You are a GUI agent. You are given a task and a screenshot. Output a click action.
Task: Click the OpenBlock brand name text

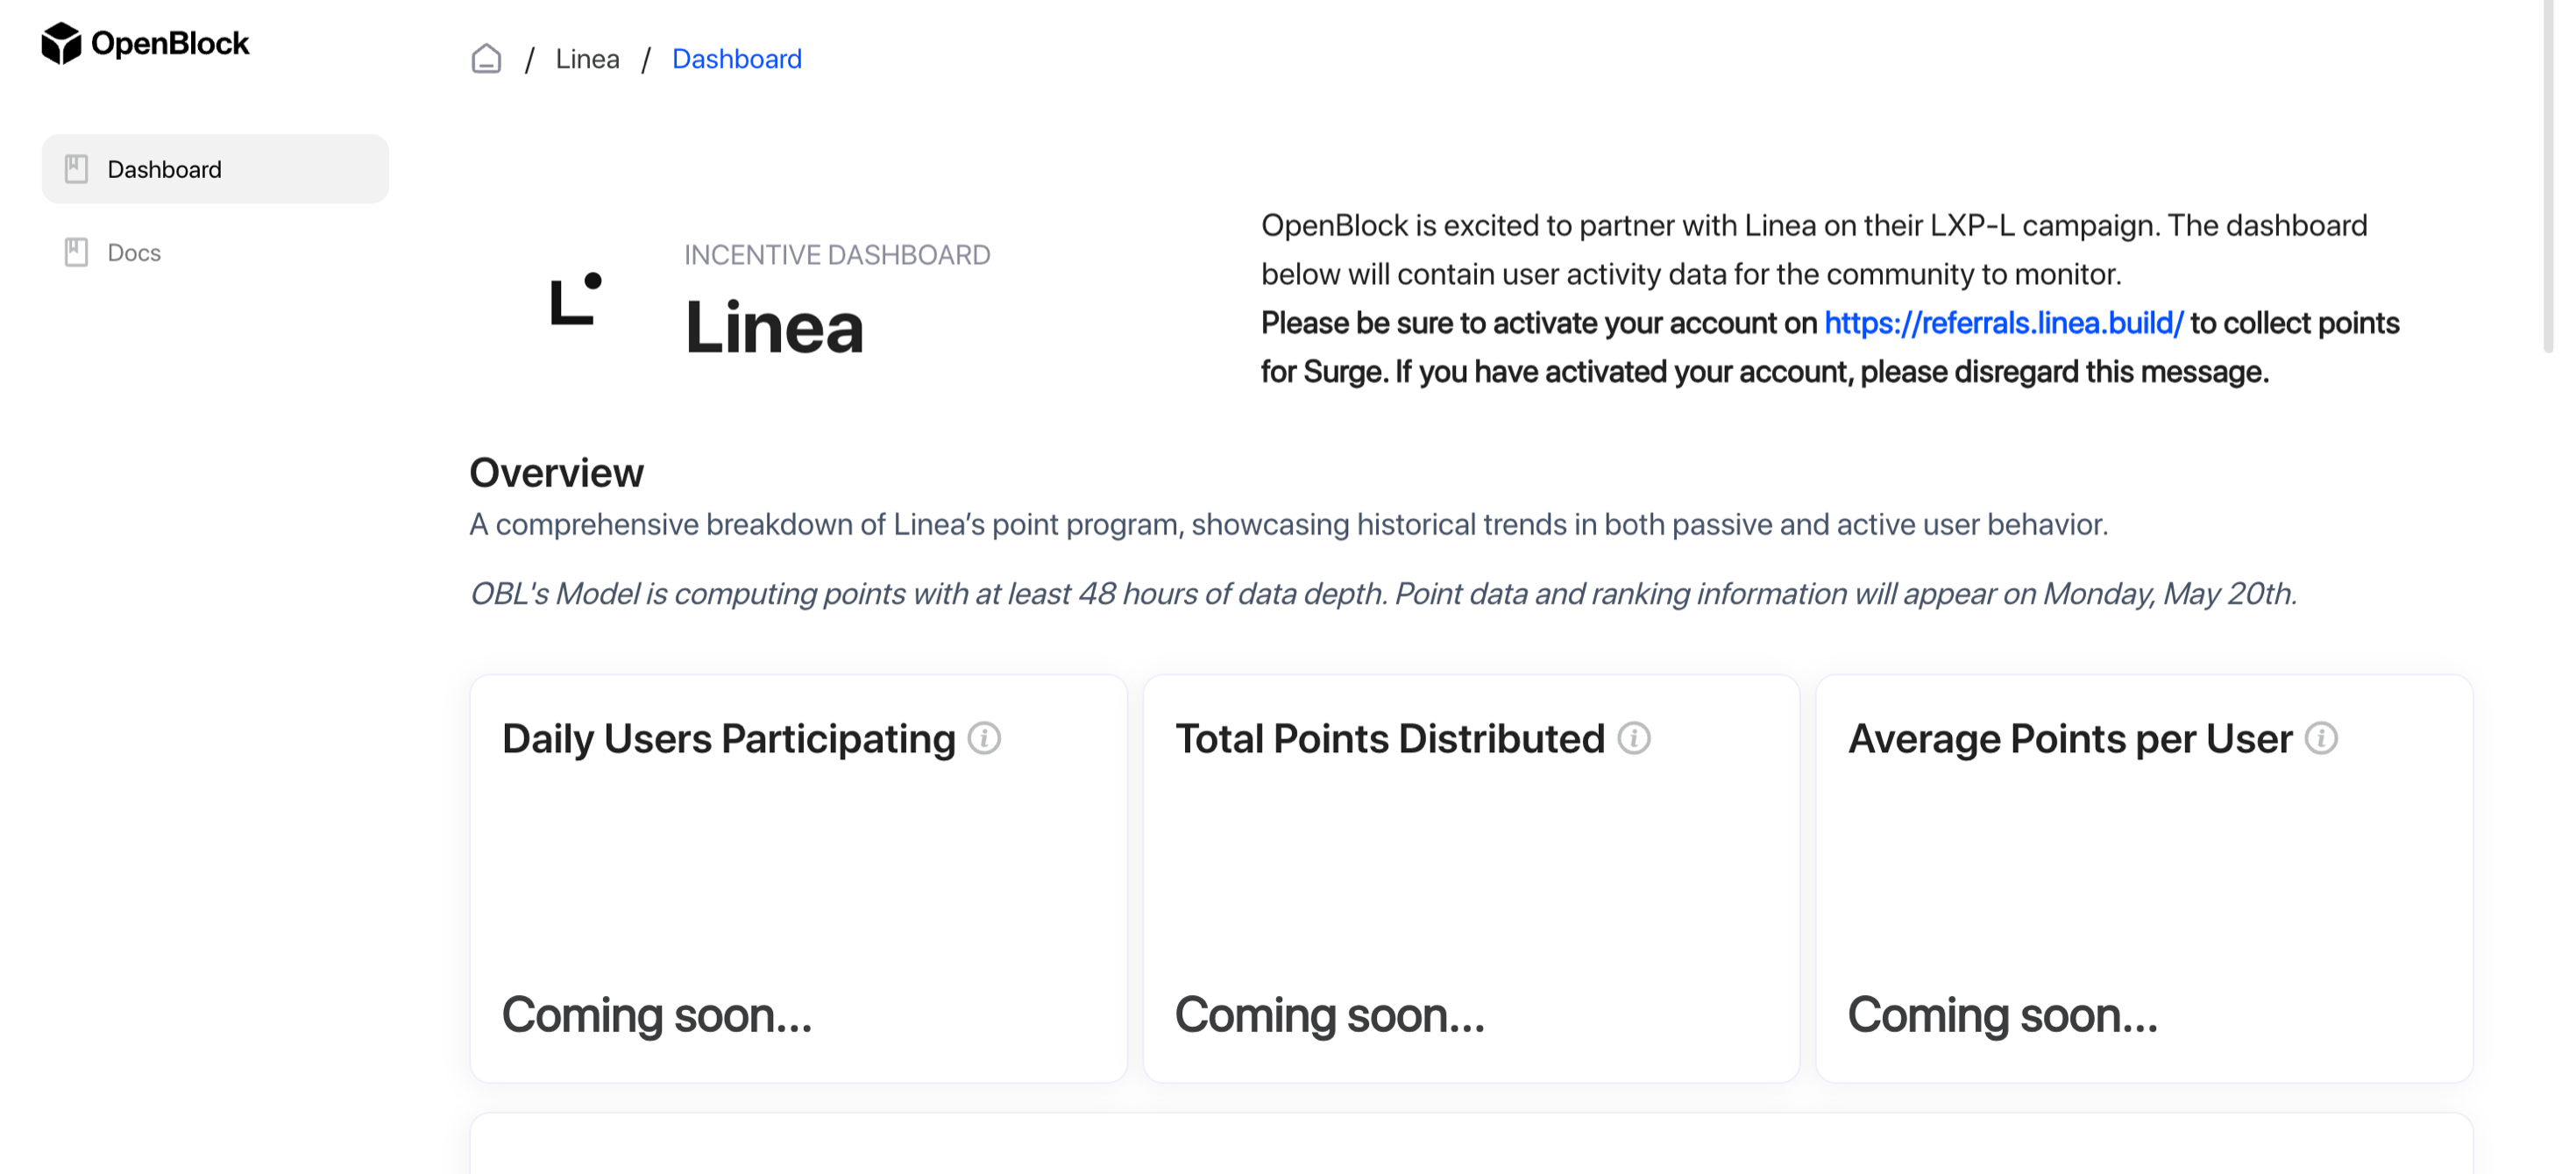click(170, 43)
